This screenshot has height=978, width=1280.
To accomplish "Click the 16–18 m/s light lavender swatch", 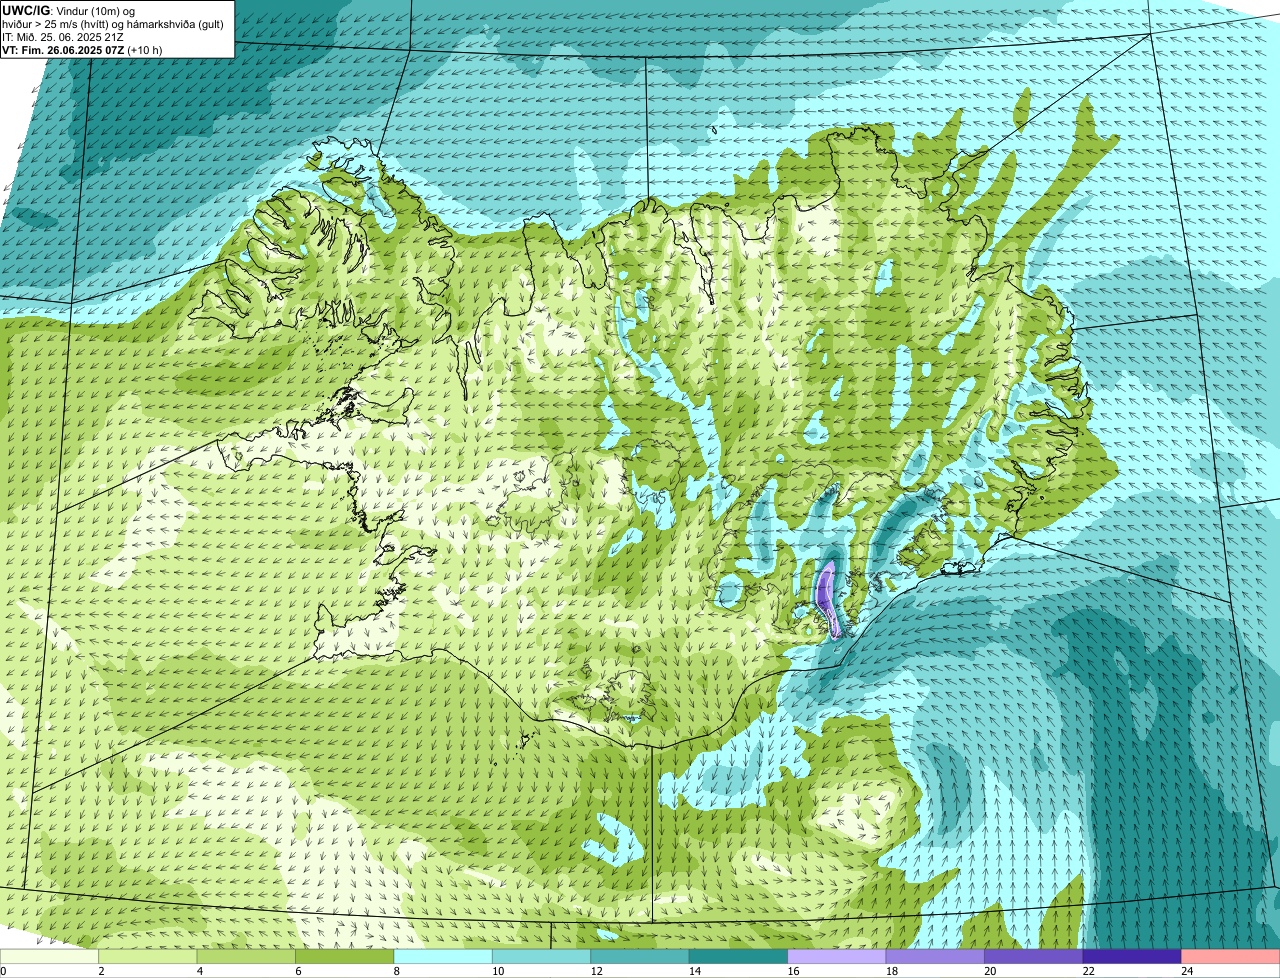I will (x=837, y=957).
